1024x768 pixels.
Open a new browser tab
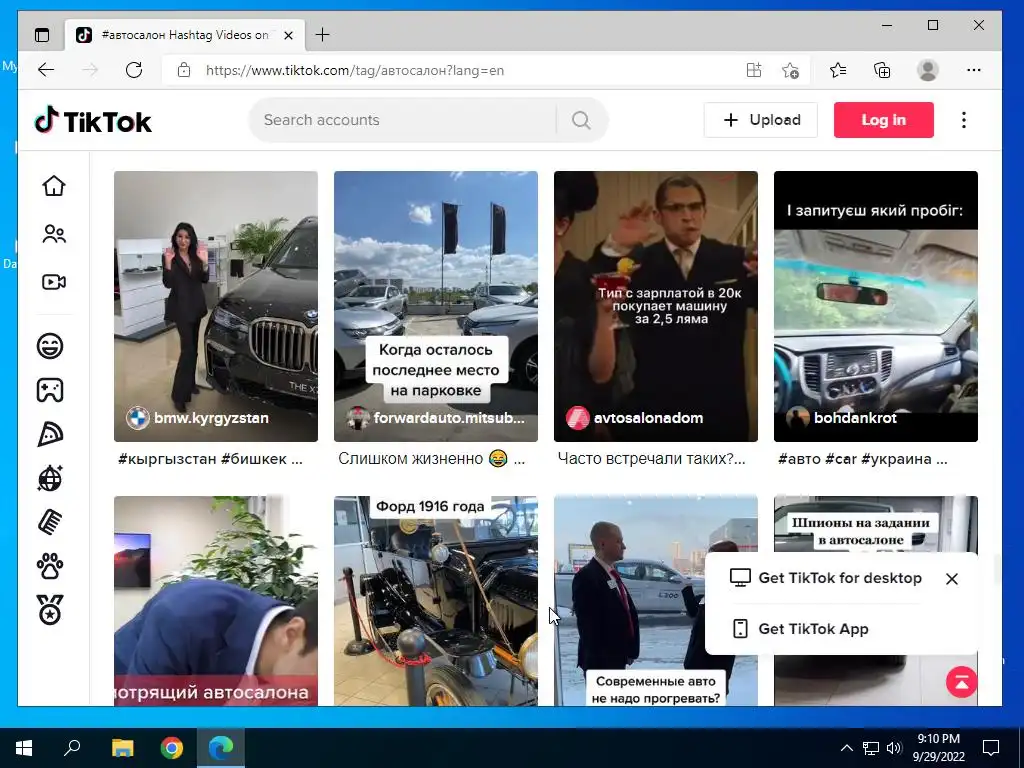pyautogui.click(x=322, y=35)
